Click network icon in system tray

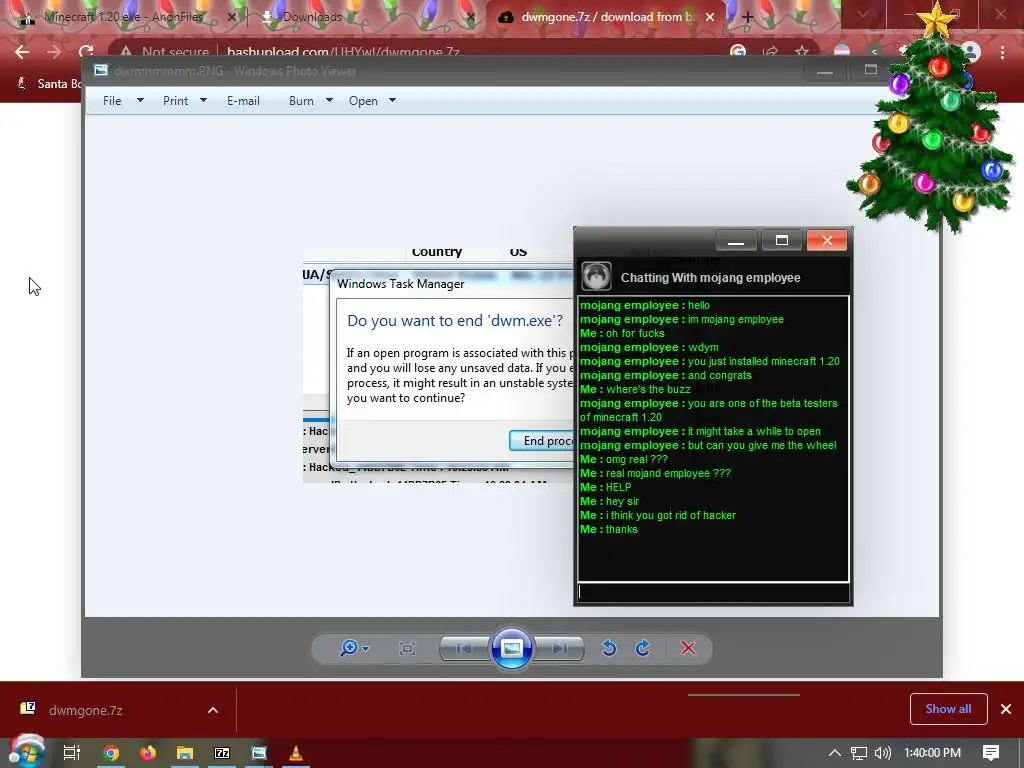859,753
